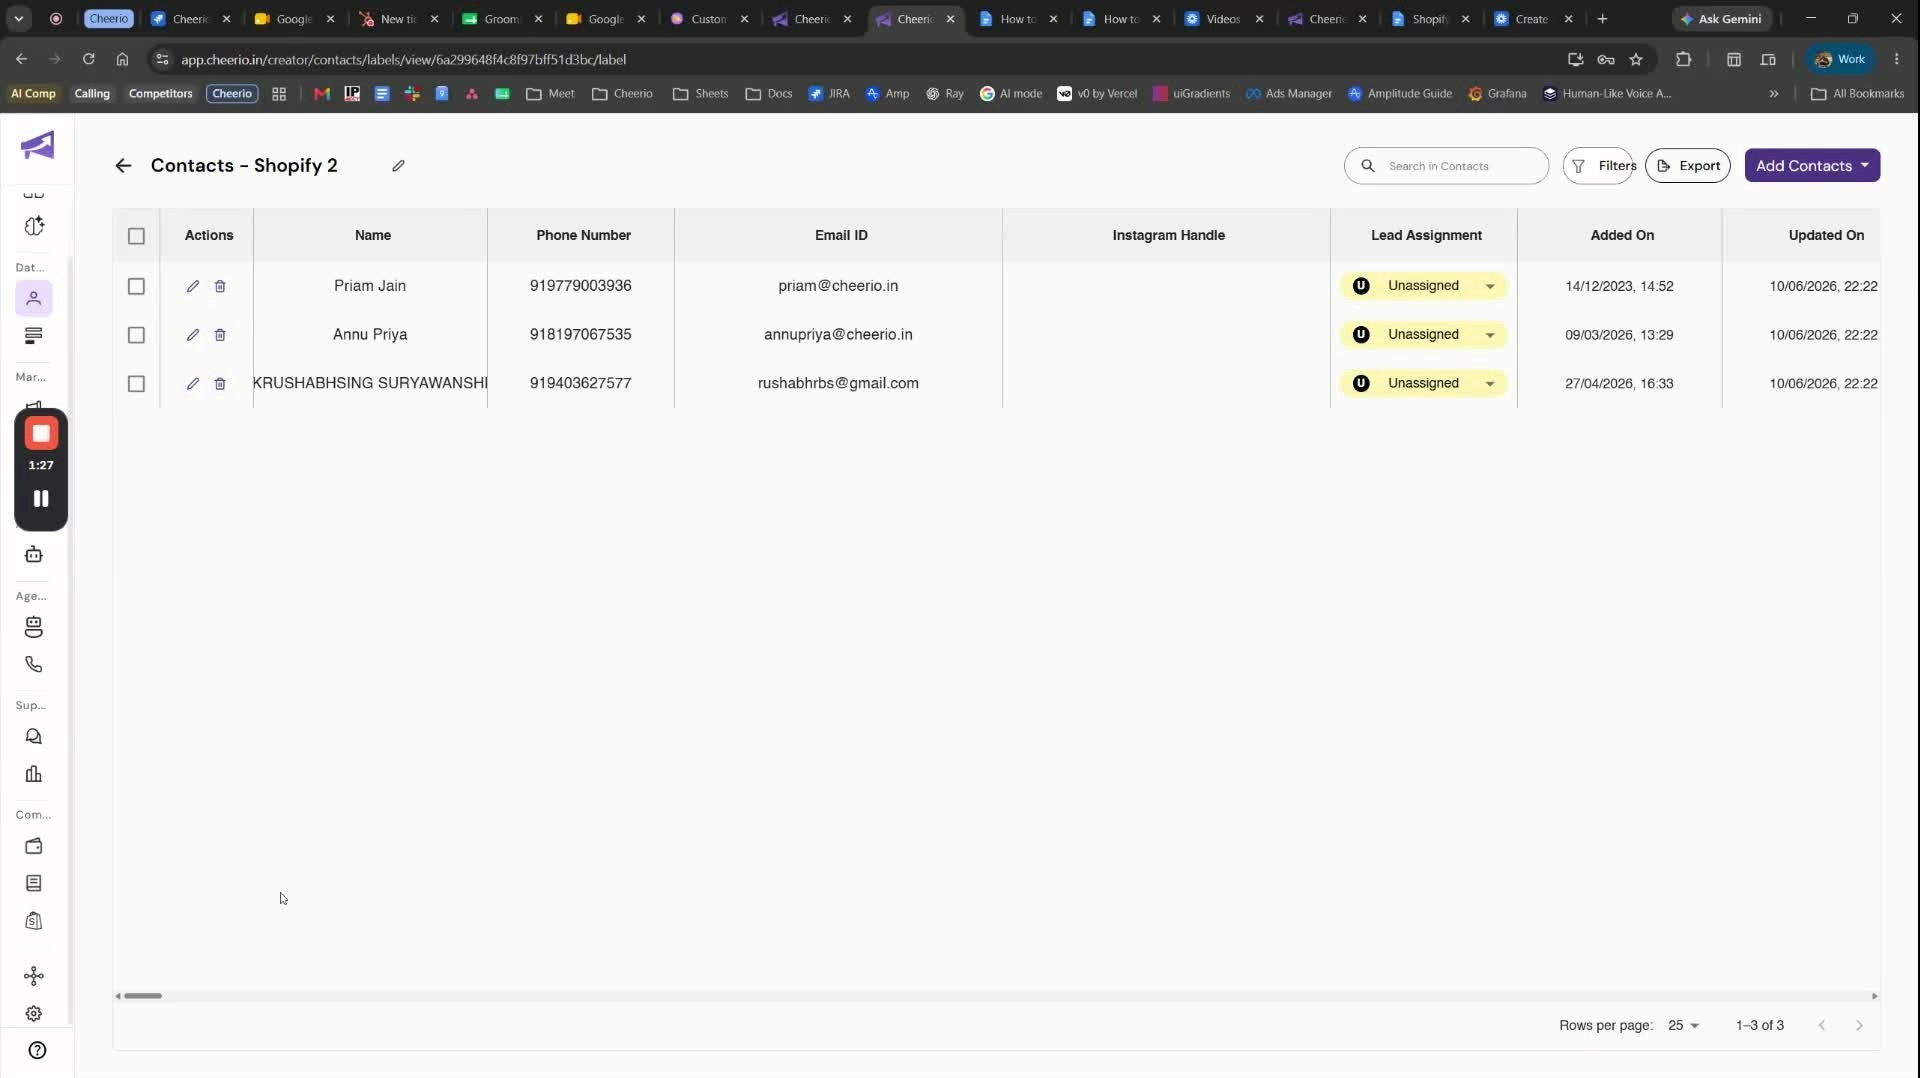Bookmark this page with the star icon
Viewport: 1920px width, 1078px height.
pos(1636,60)
